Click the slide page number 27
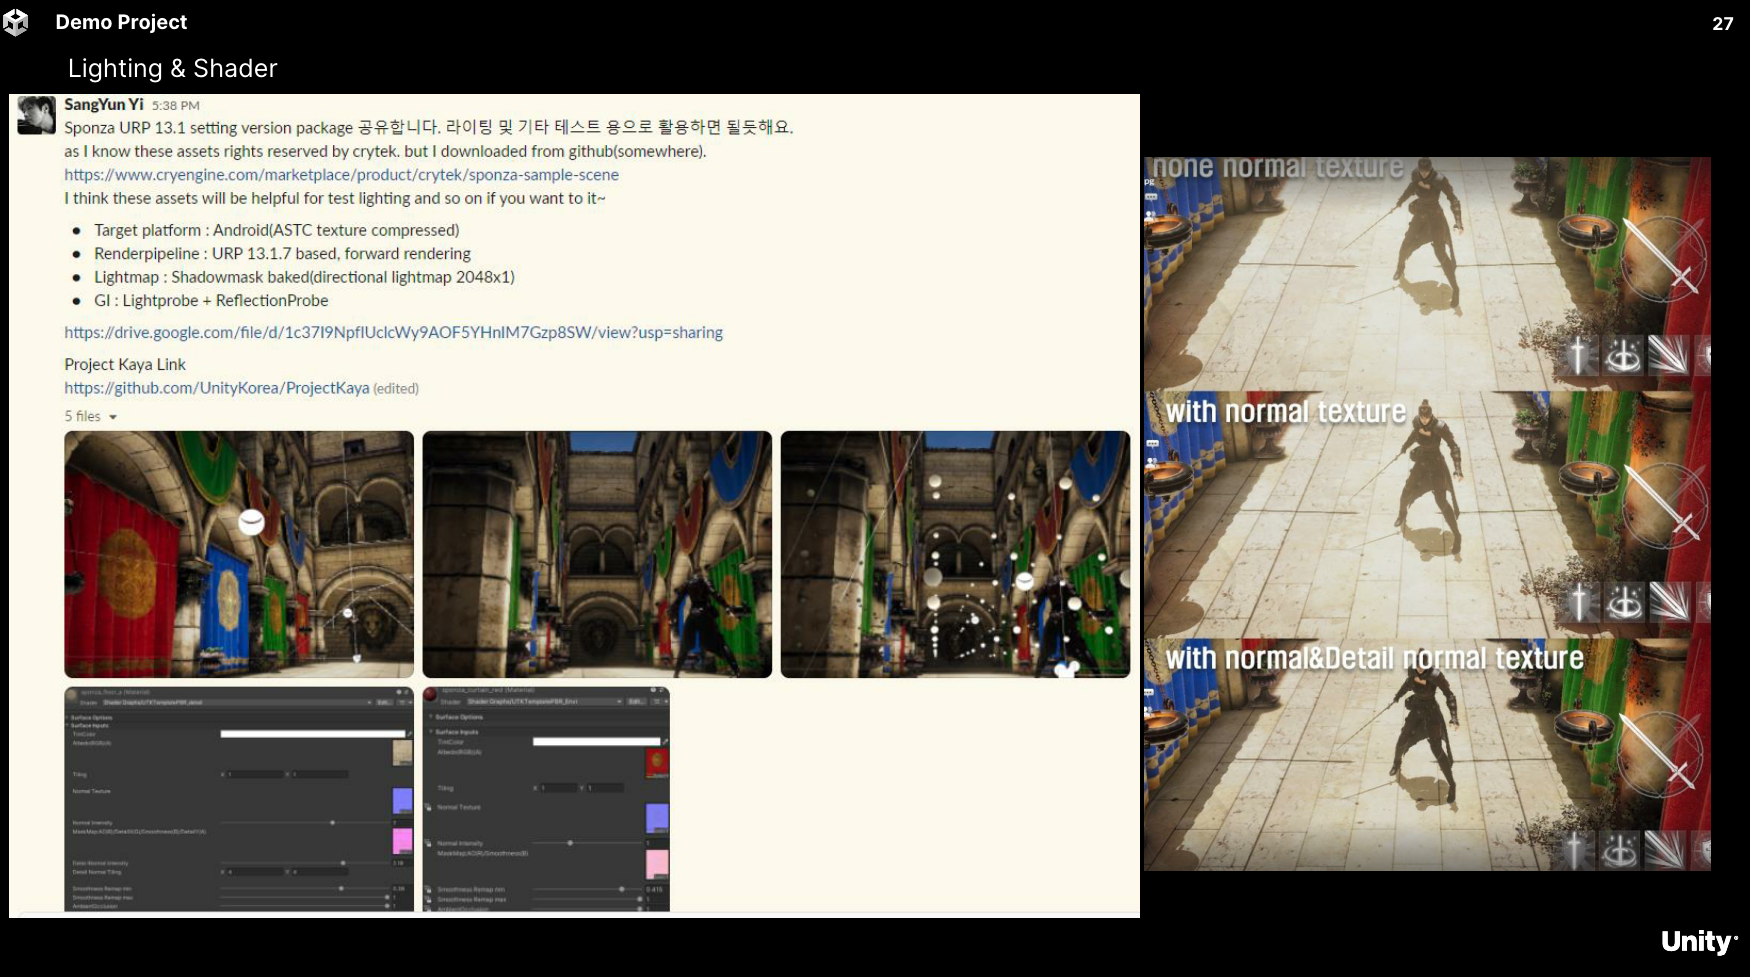Viewport: 1750px width, 977px height. (x=1722, y=24)
